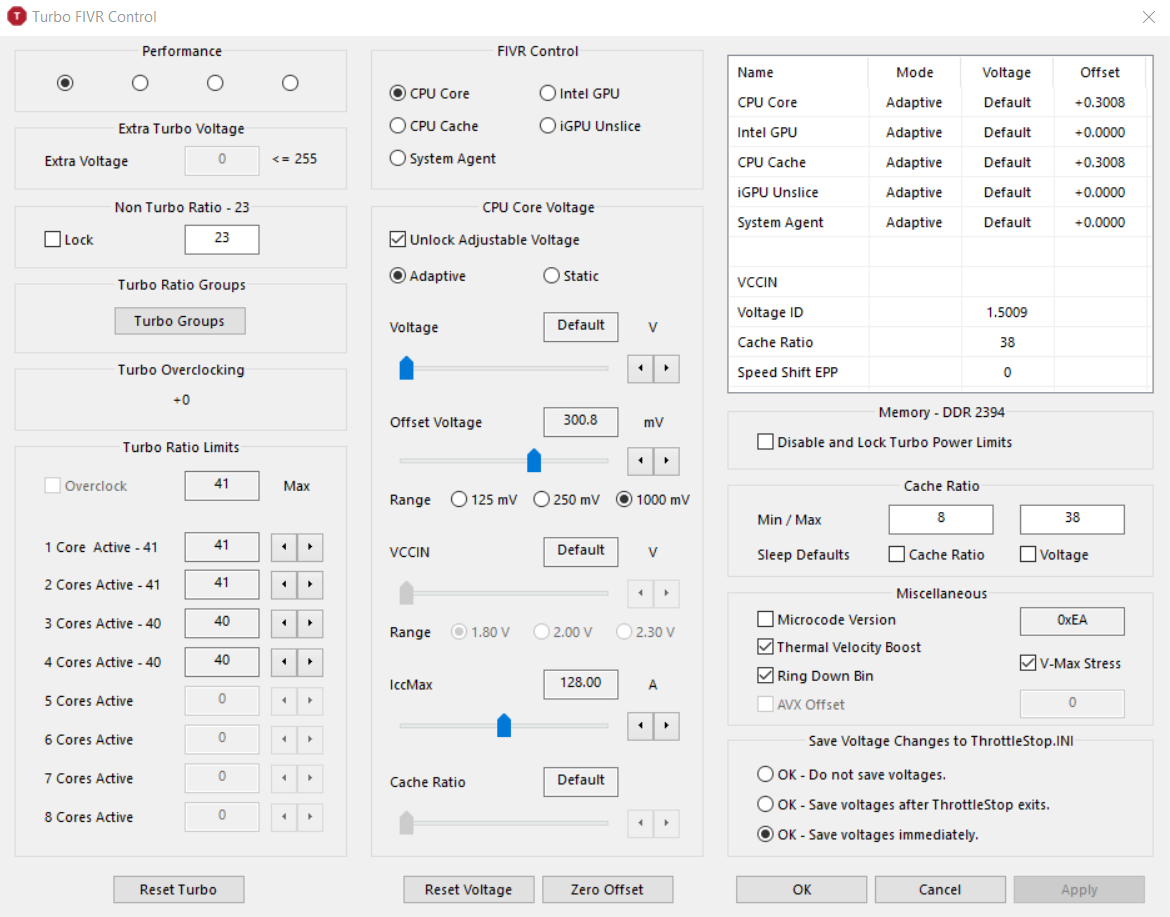Click the right arrow beside the Offset Voltage slider

click(x=666, y=461)
